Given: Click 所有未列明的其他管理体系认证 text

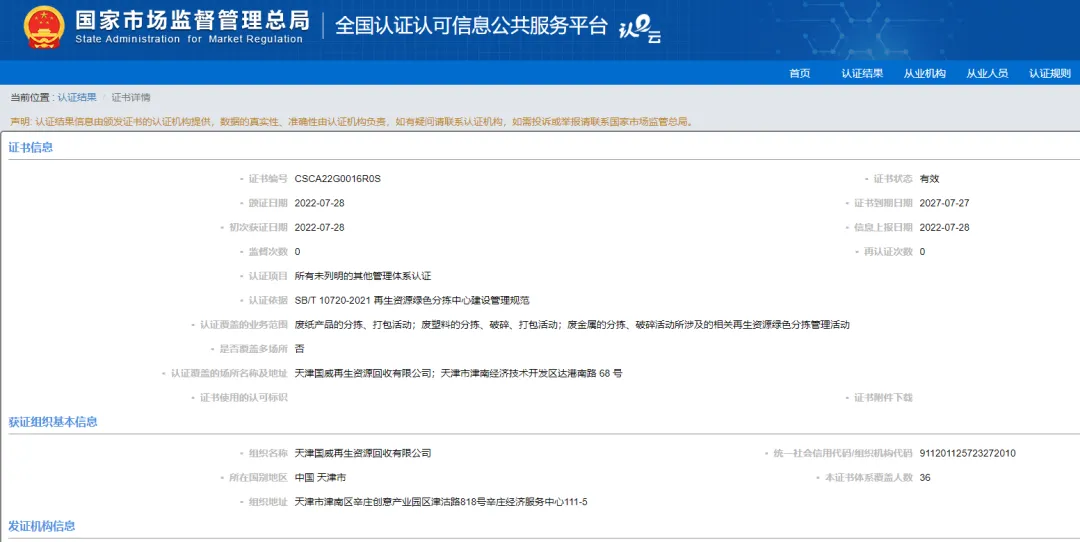Looking at the screenshot, I should 362,276.
